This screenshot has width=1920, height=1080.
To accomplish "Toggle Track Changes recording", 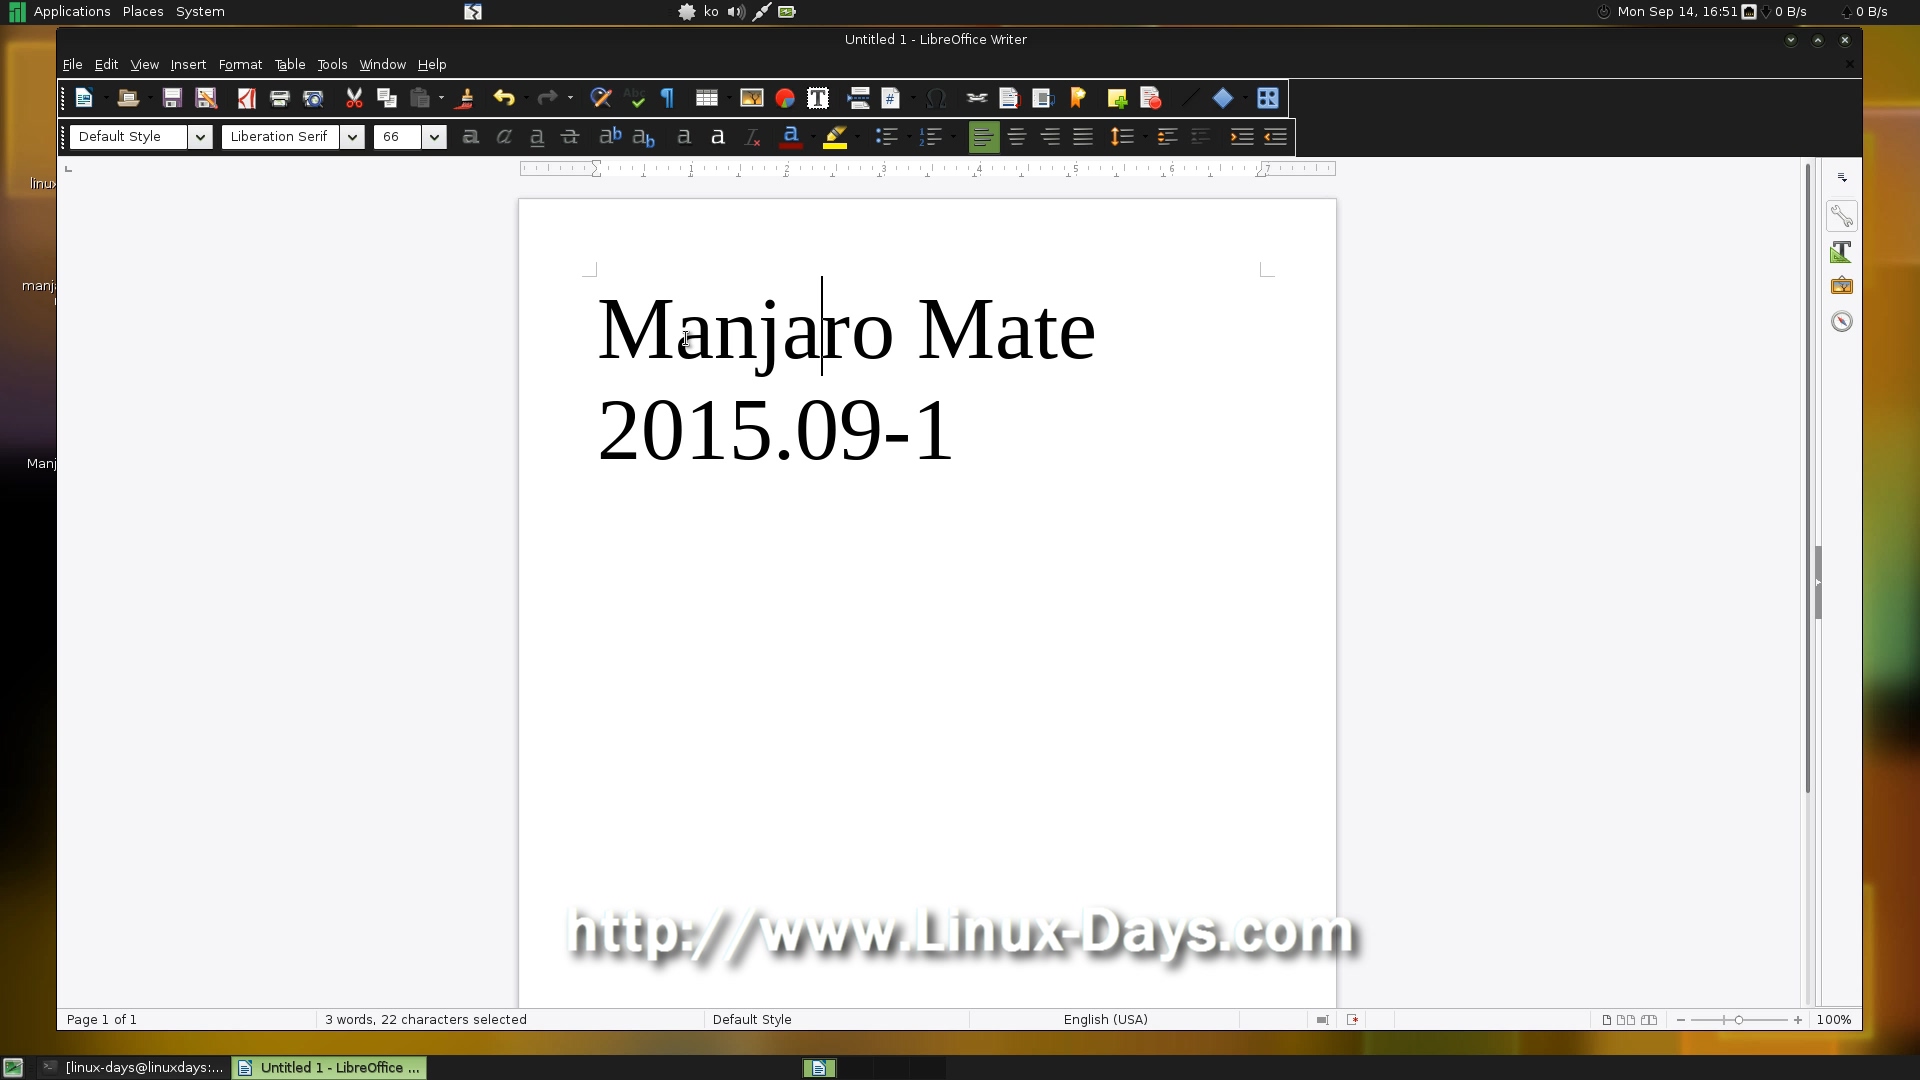I will [1151, 98].
